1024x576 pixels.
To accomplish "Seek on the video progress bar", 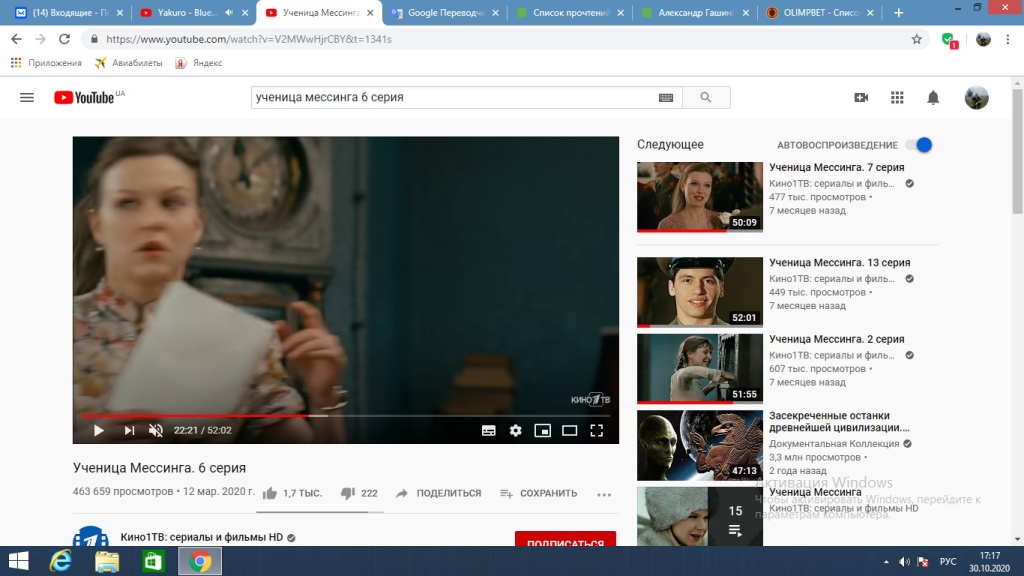I will [345, 415].
